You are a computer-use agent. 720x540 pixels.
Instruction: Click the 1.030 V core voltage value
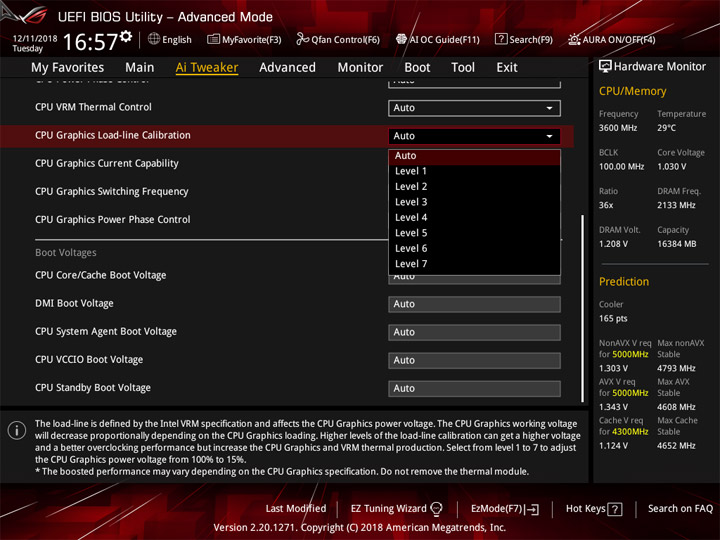click(672, 166)
